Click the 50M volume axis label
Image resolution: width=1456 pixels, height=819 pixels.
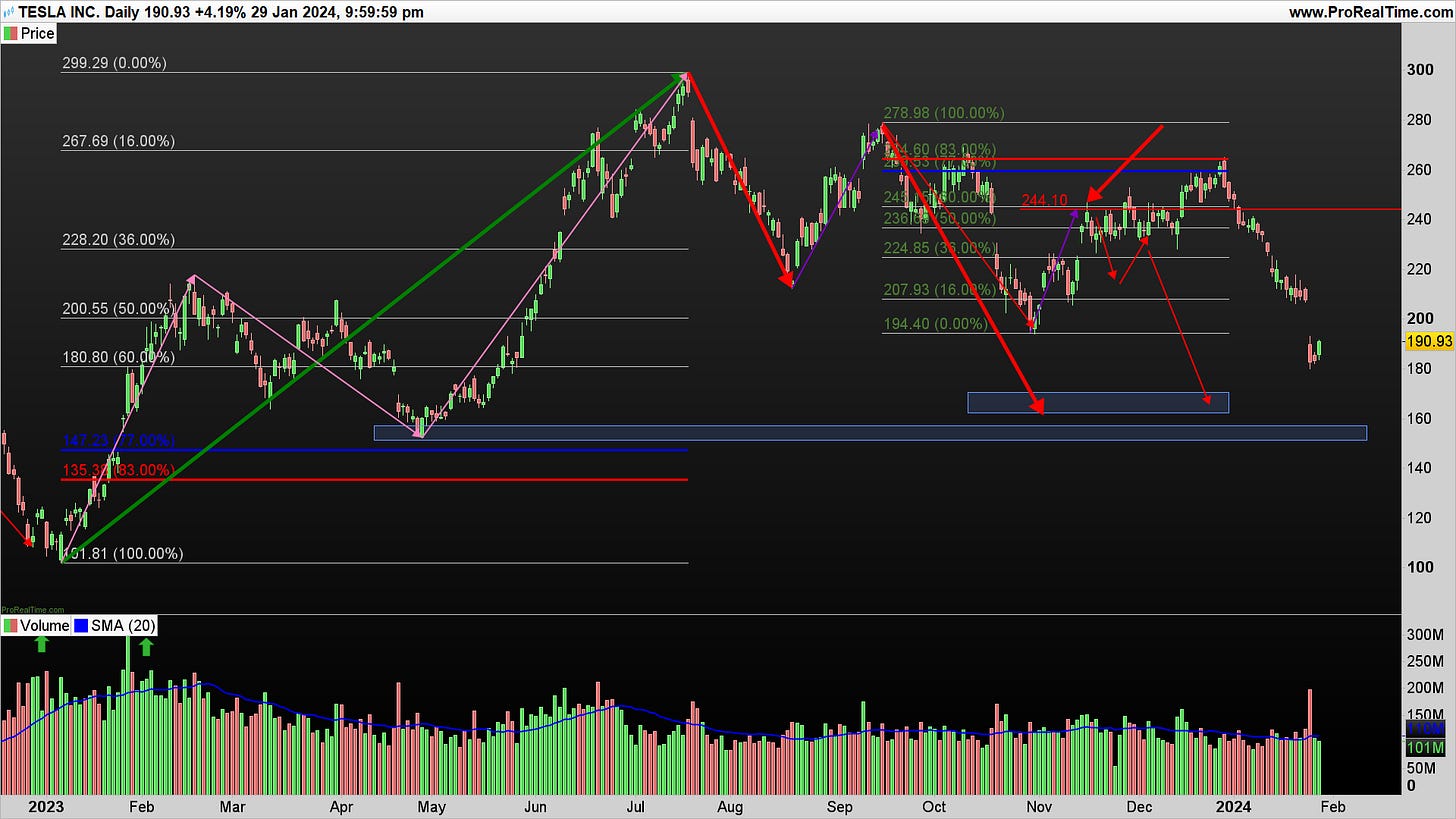click(x=1421, y=768)
